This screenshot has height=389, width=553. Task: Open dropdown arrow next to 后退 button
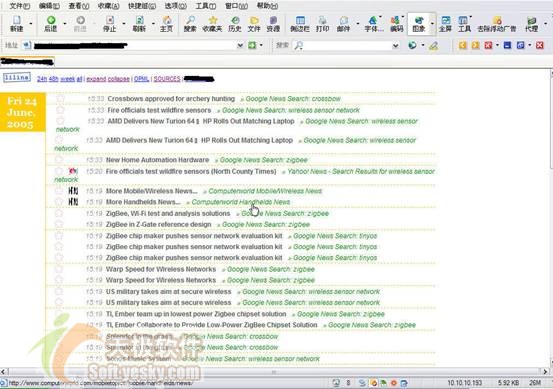(x=65, y=24)
